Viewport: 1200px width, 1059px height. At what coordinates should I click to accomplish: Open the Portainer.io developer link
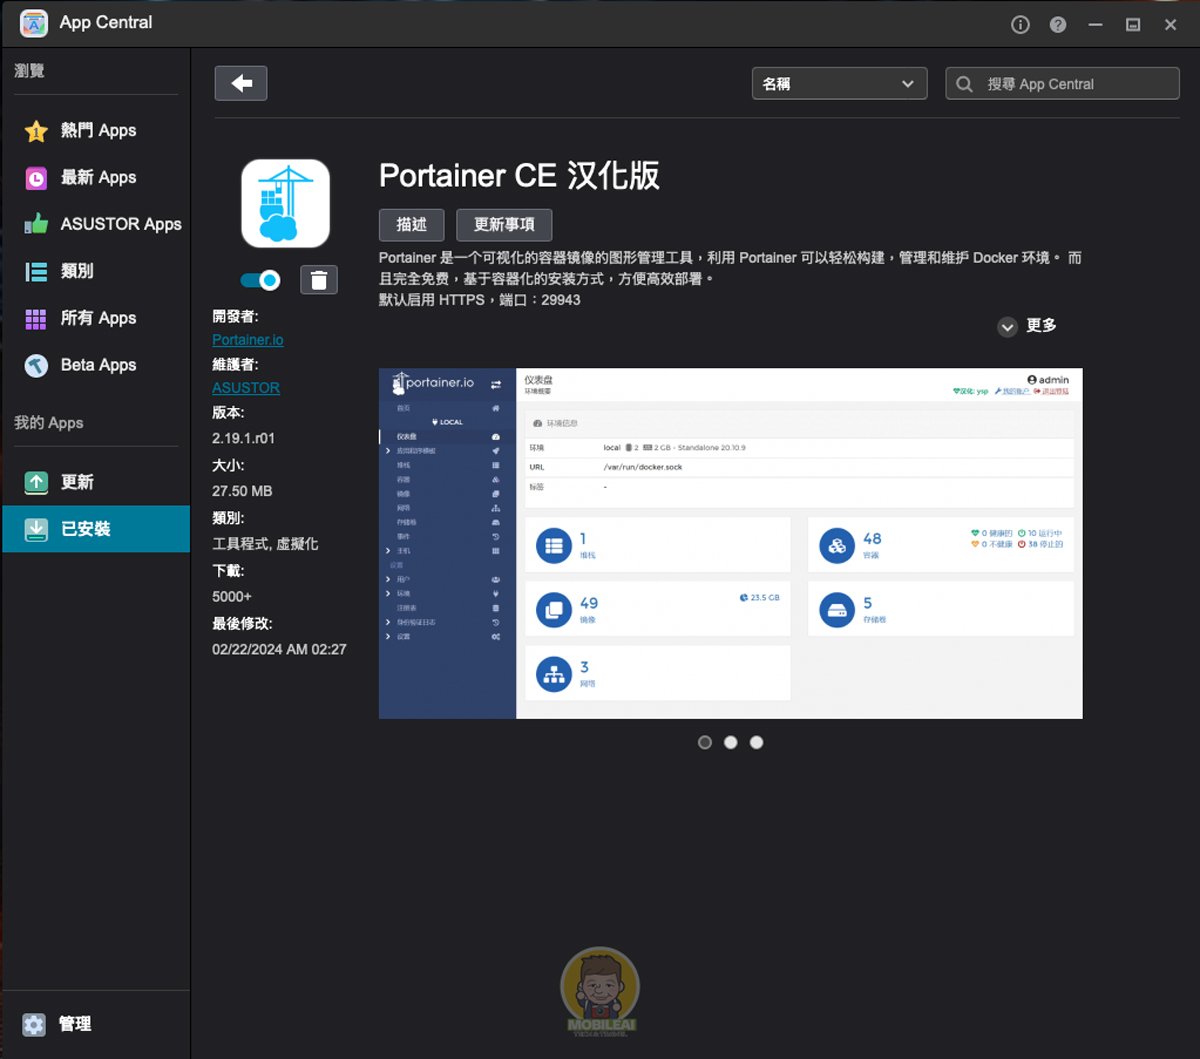(x=248, y=340)
